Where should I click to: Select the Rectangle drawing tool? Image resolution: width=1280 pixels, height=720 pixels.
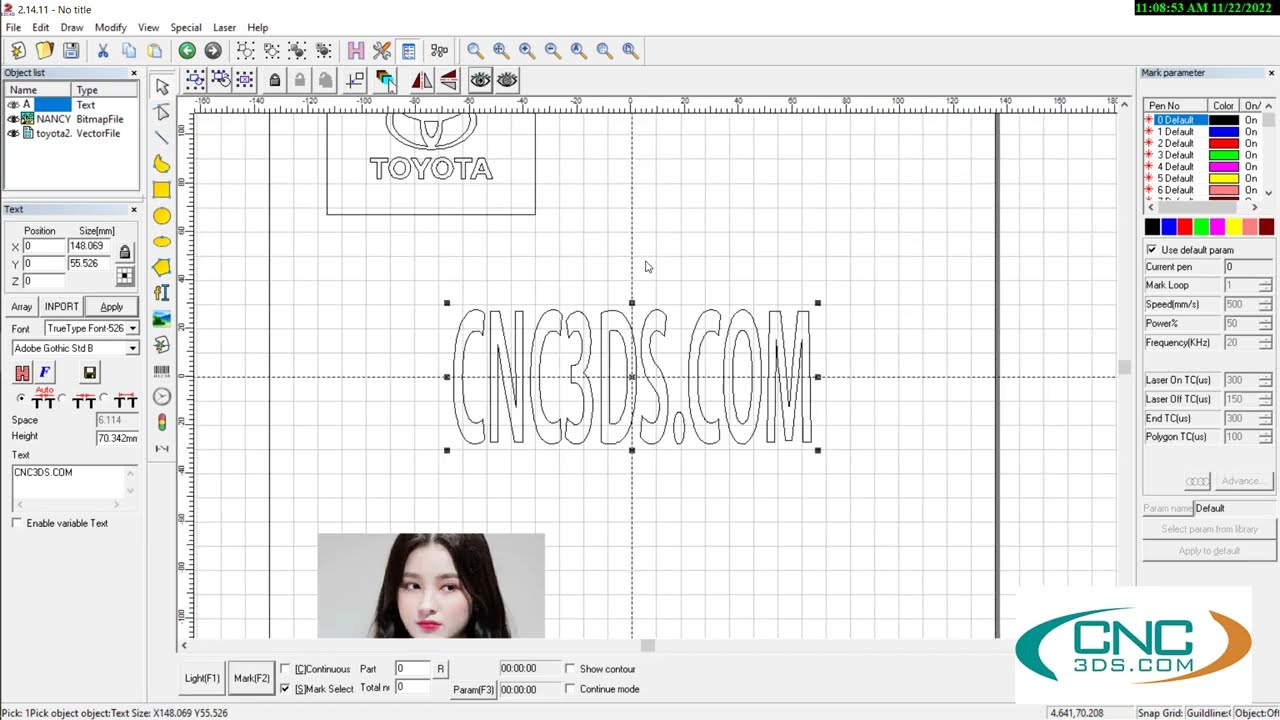pos(162,190)
